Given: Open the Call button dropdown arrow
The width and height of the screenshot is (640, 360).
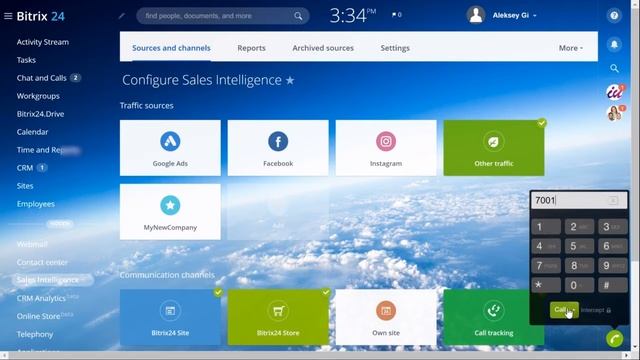Looking at the screenshot, I should pos(574,310).
